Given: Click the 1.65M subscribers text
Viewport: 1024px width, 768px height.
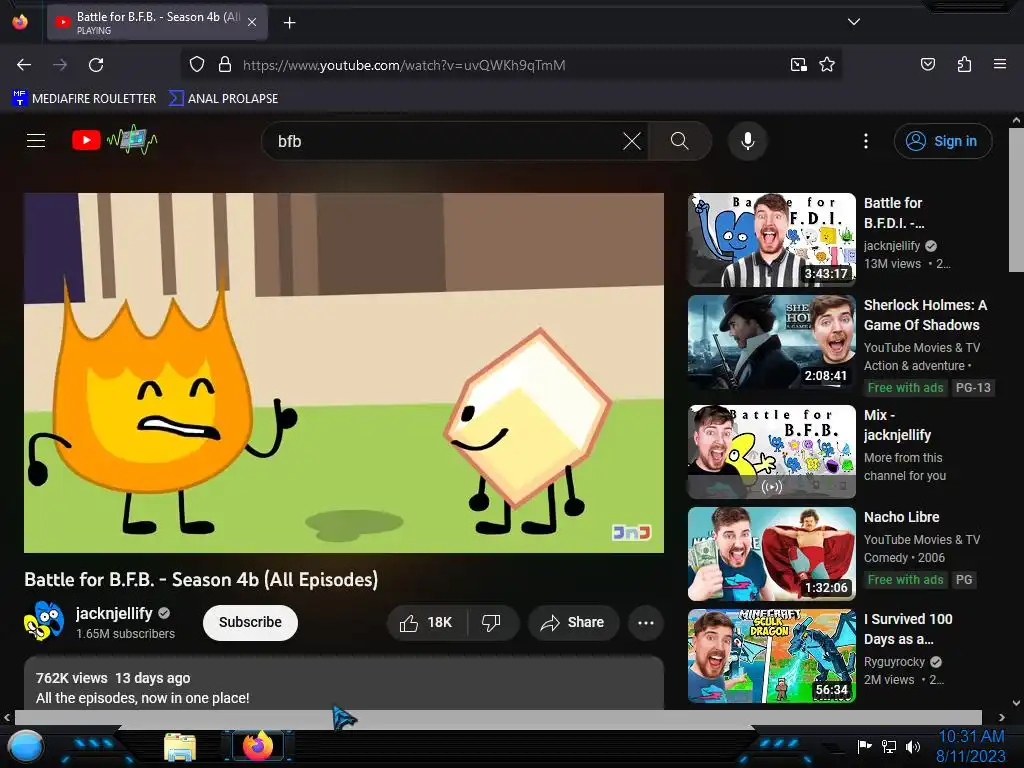Looking at the screenshot, I should [125, 633].
